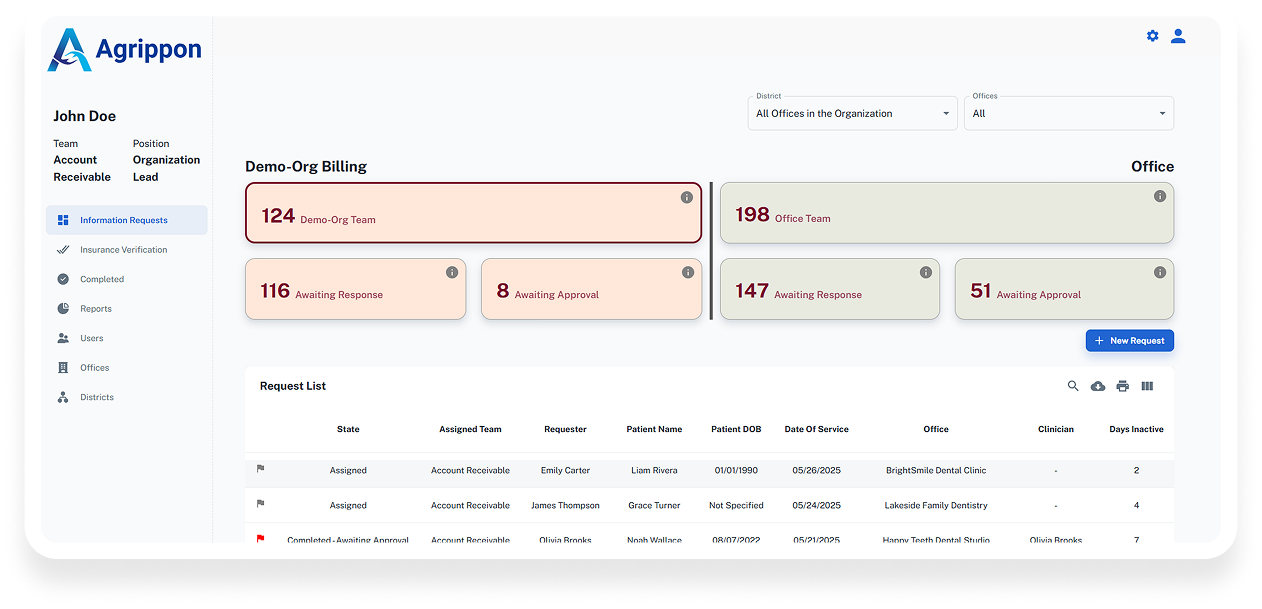Screen dimensions: 1262x609
Task: Select the 51 Awaiting Approval card
Action: click(1063, 290)
